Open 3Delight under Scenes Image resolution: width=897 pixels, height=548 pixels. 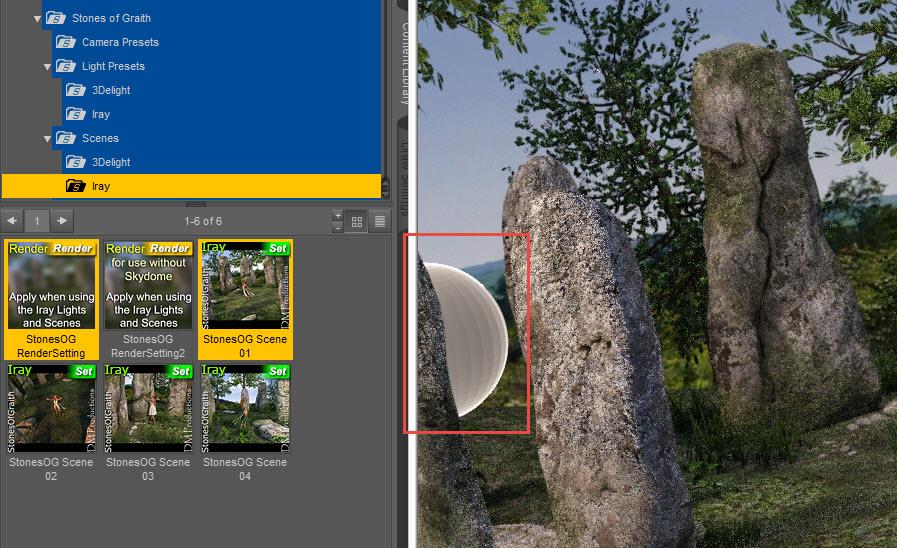click(x=111, y=162)
